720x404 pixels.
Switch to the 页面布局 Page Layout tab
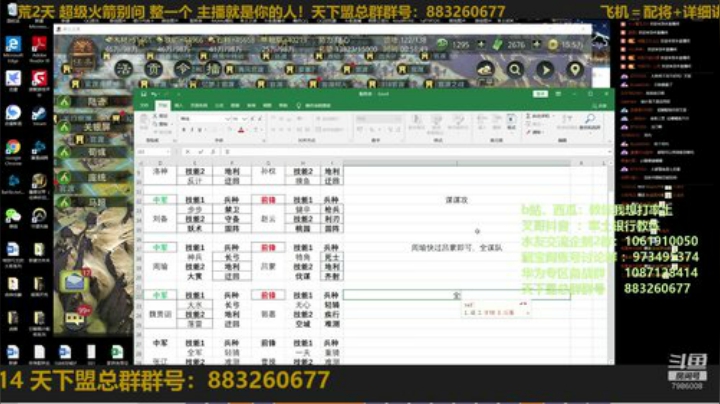(x=199, y=106)
